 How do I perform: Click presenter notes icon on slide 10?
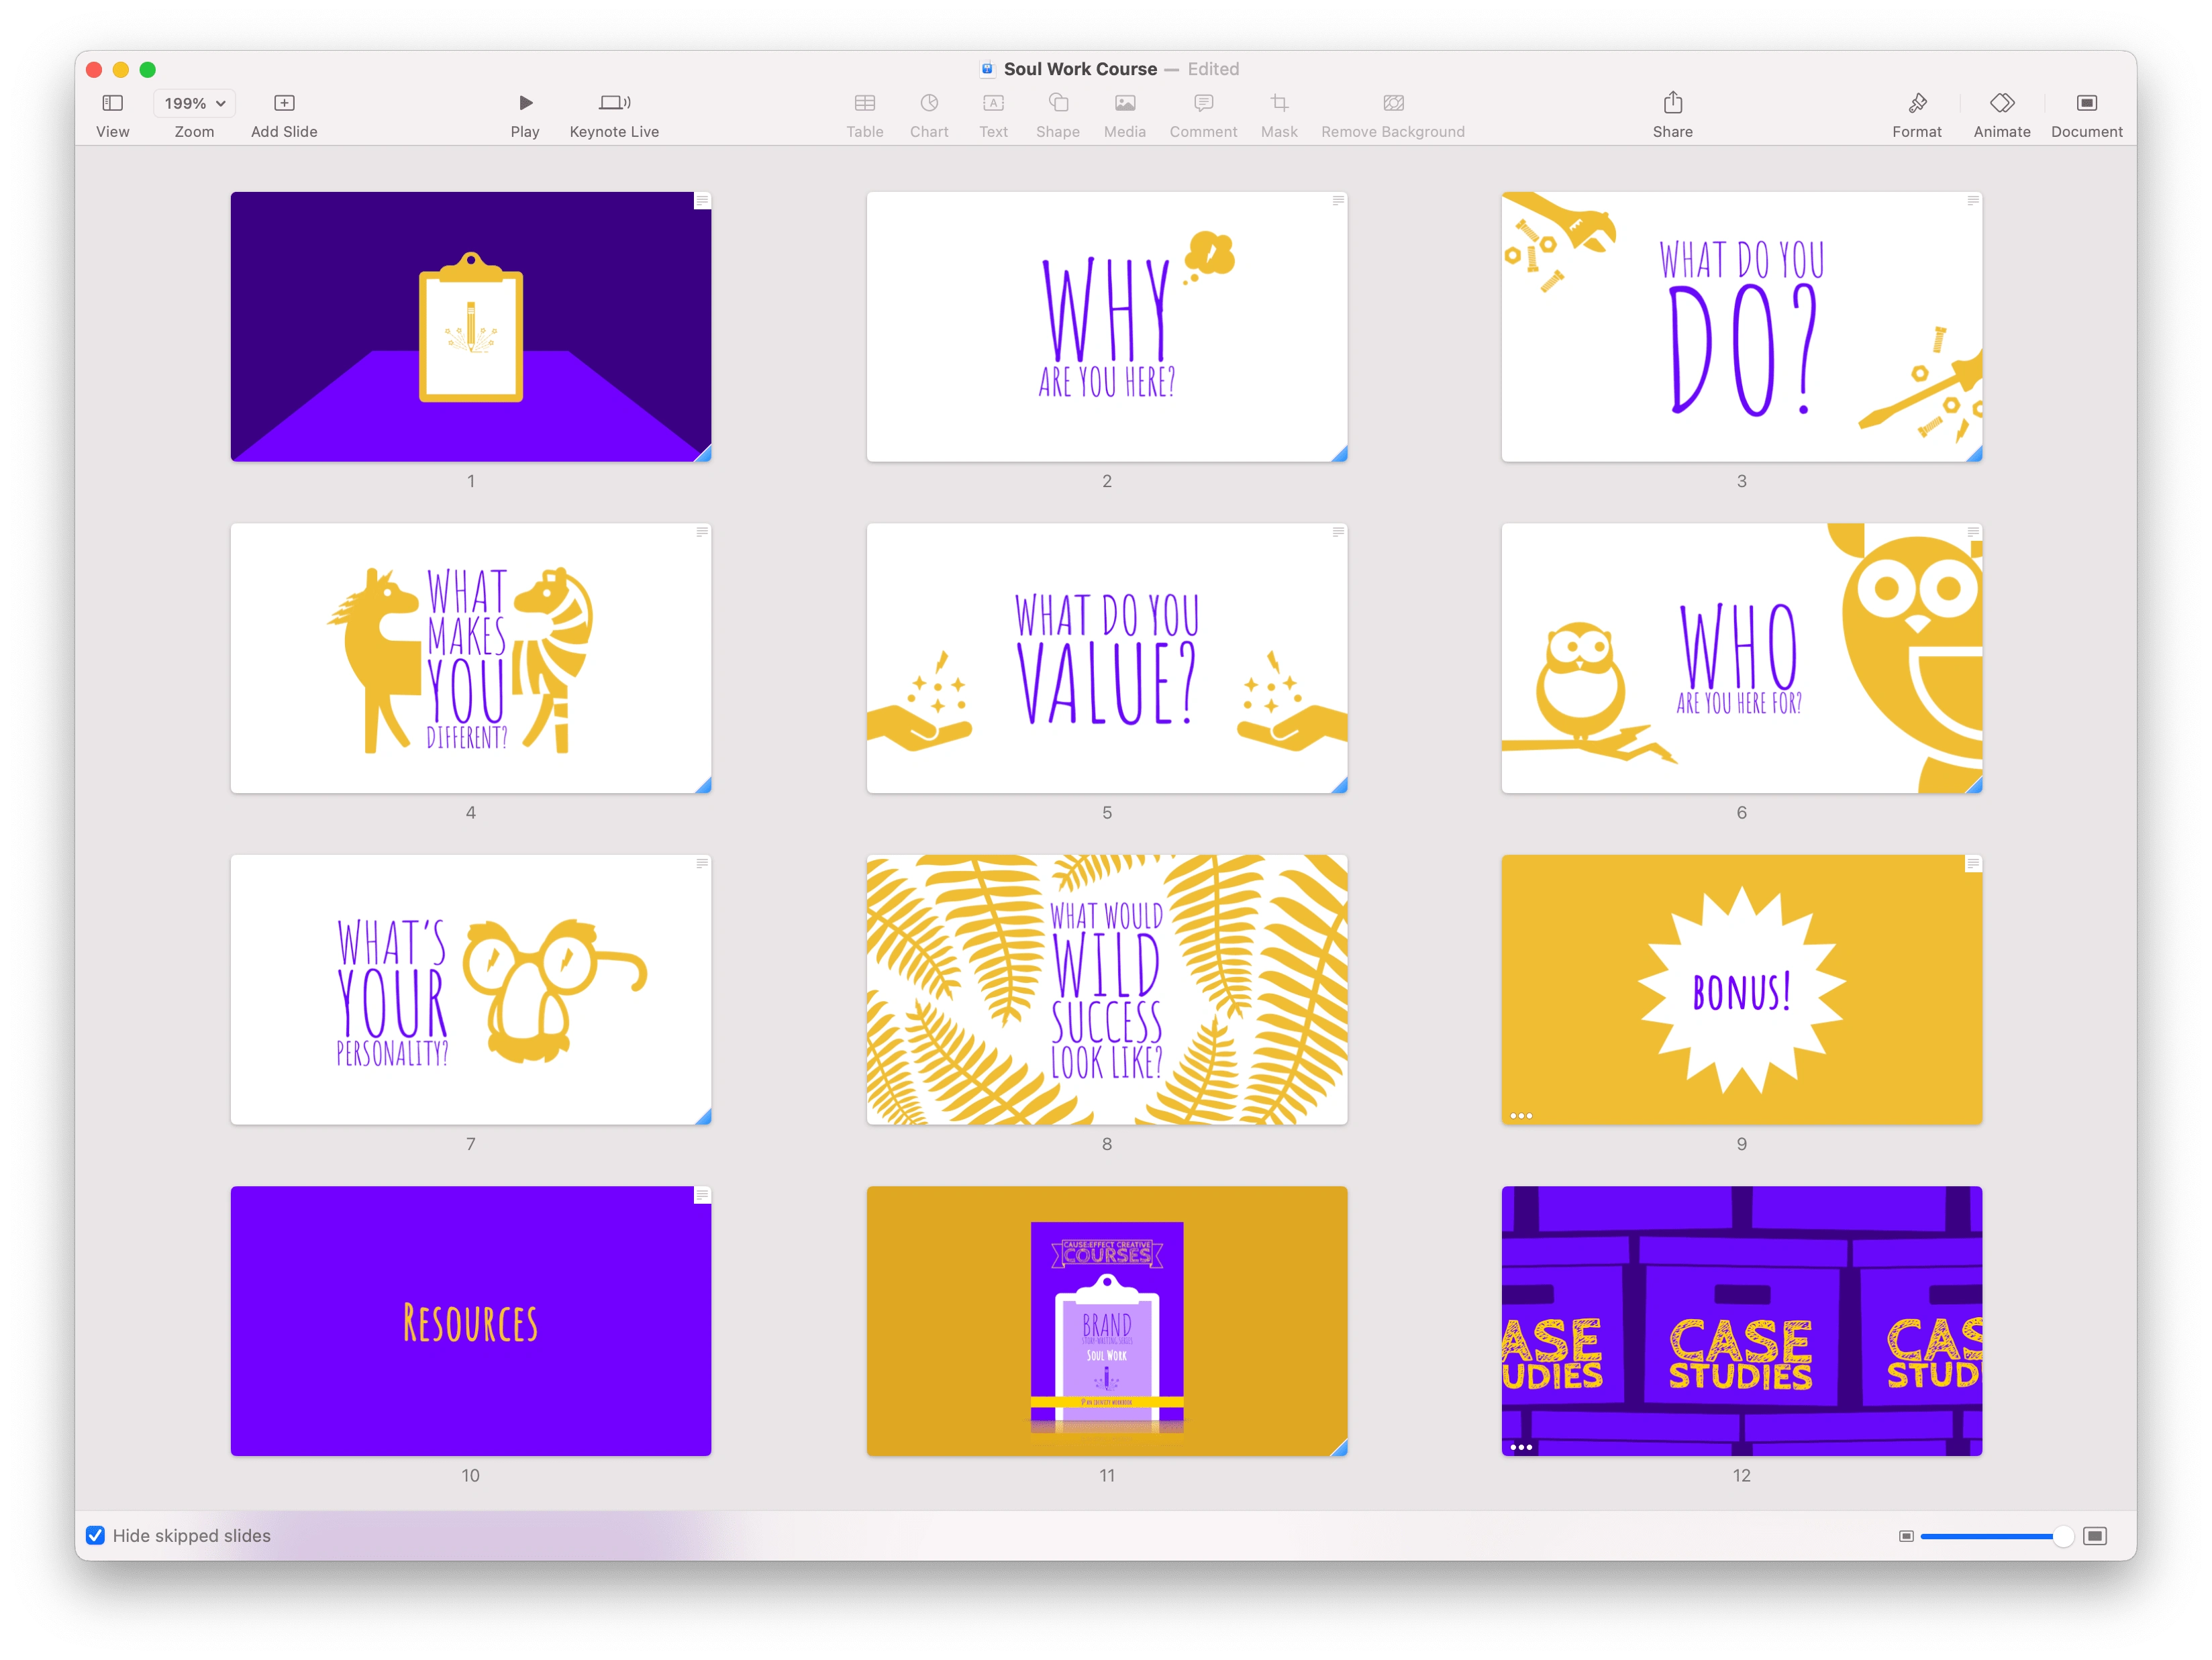pyautogui.click(x=702, y=1195)
